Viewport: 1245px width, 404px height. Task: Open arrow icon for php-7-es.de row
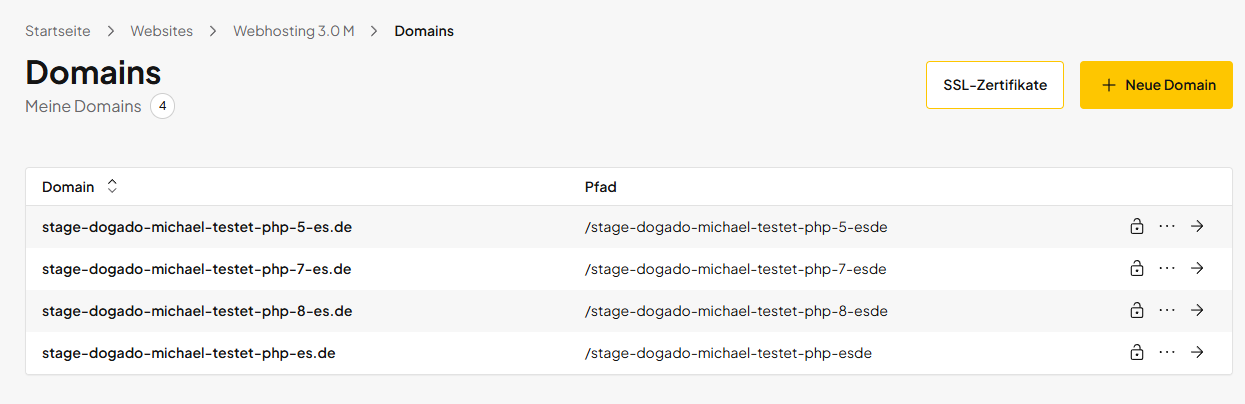click(x=1197, y=269)
